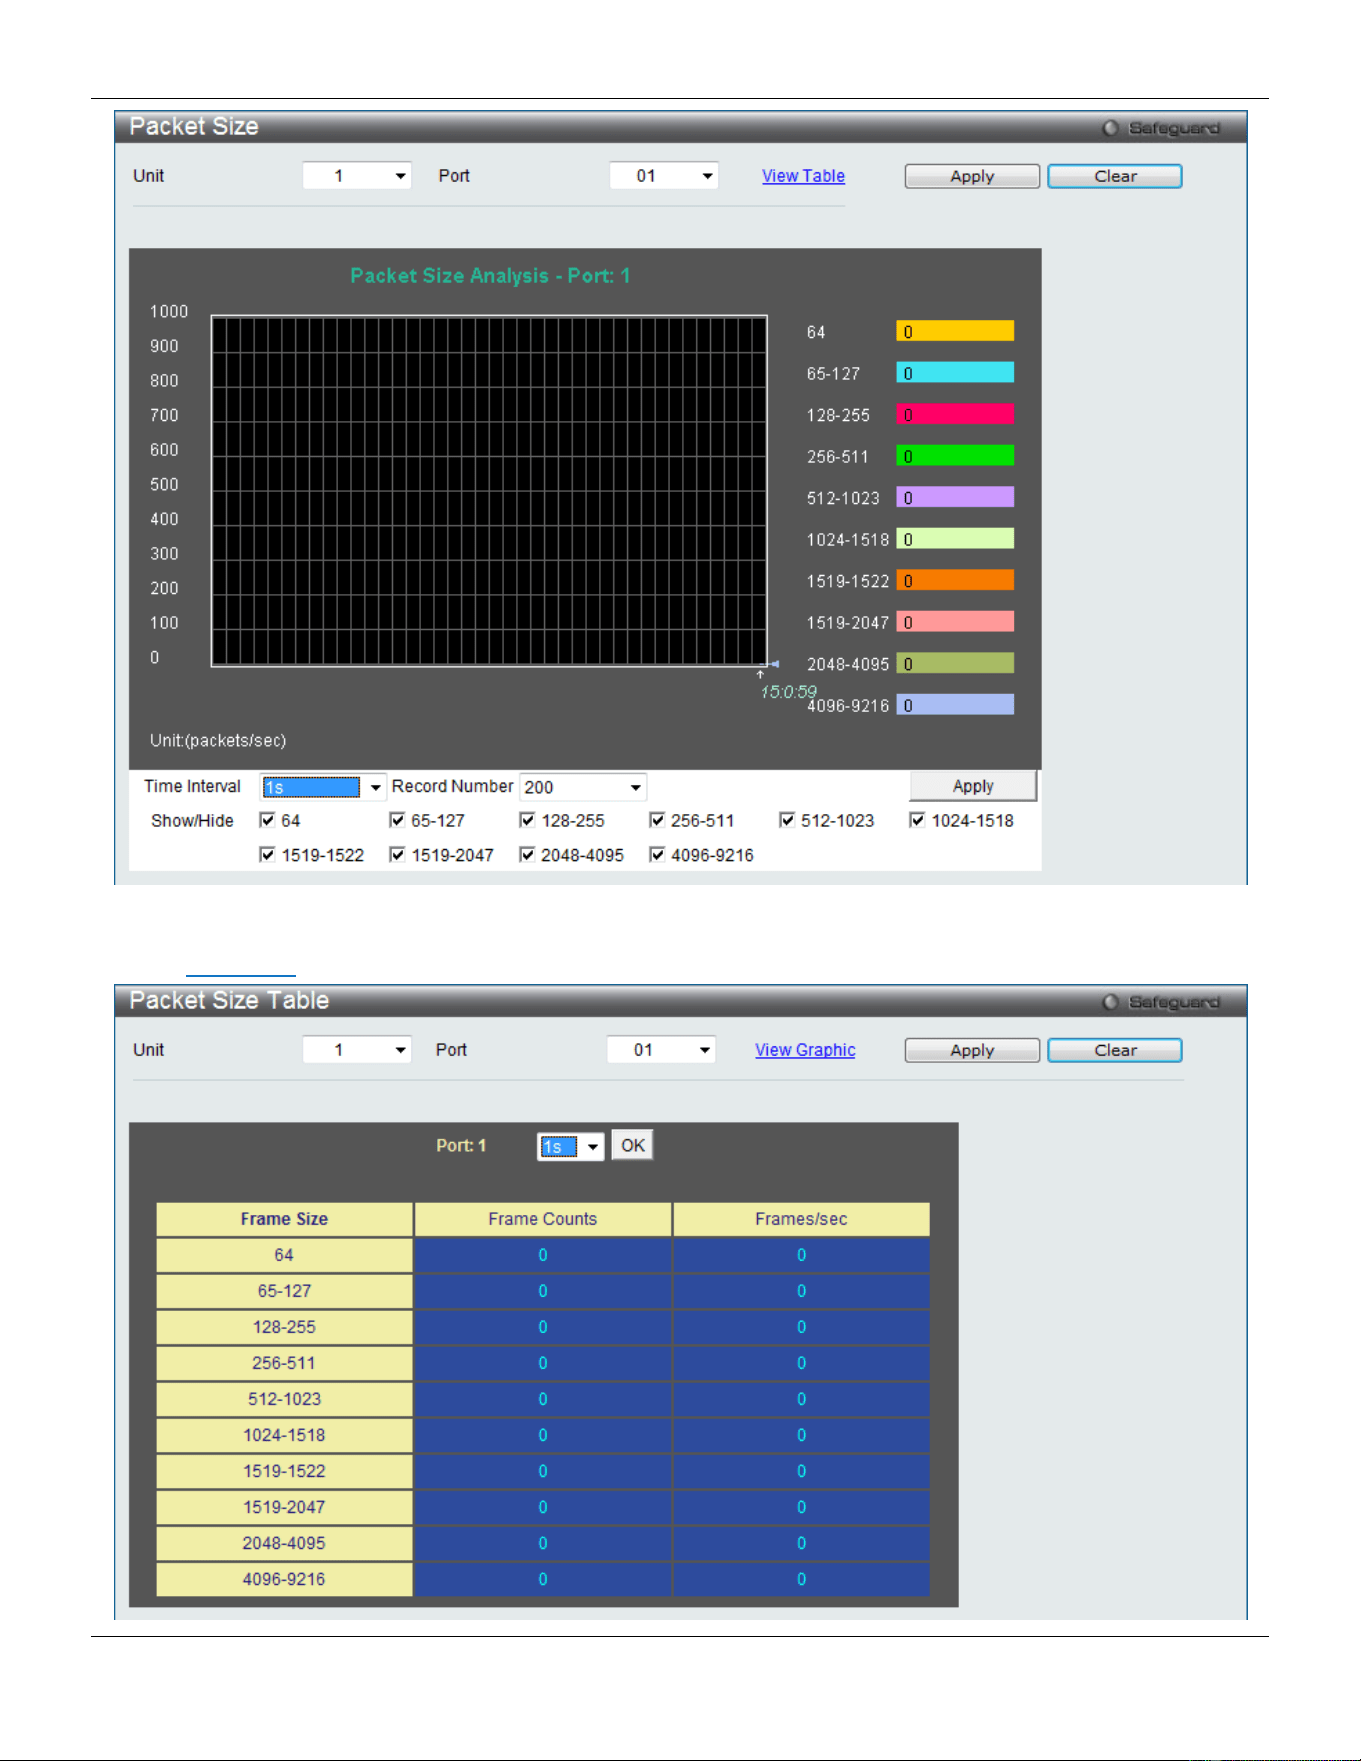Click the pale green 1024-1518 legend swatch
Viewport: 1361px width, 1761px height.
[x=955, y=539]
